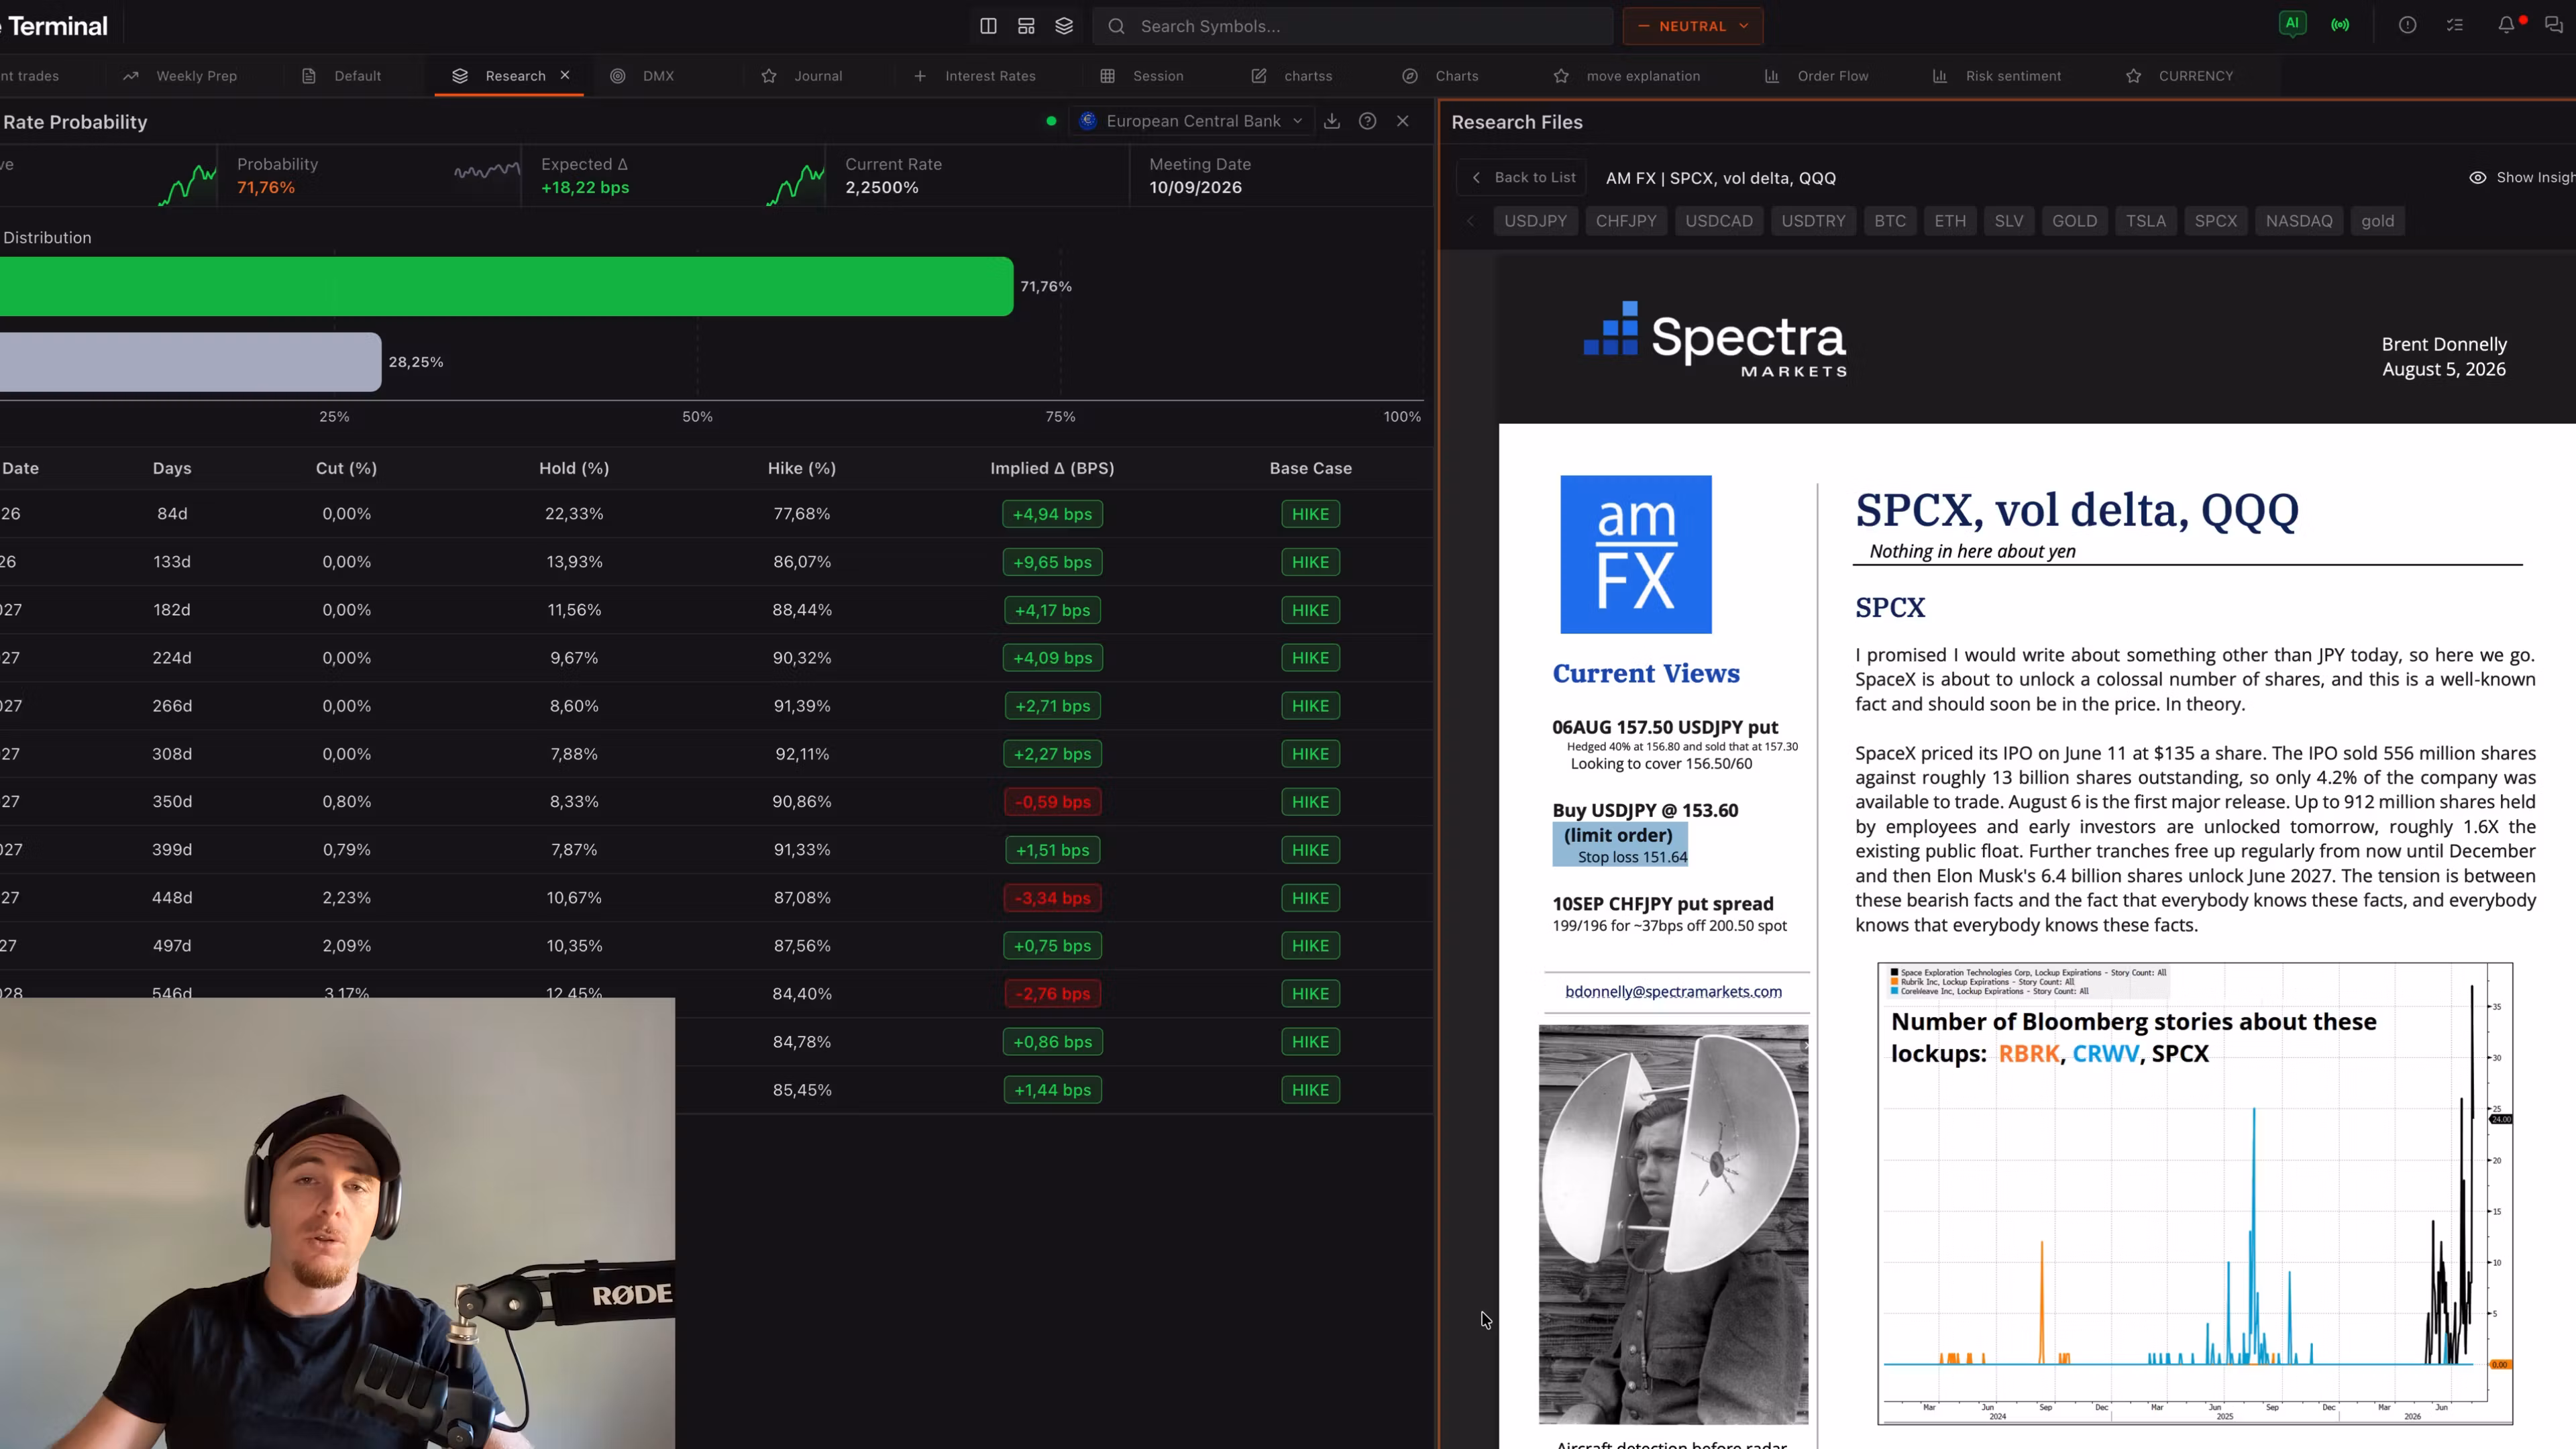
Task: Select the USDCAD tag
Action: coord(1719,221)
